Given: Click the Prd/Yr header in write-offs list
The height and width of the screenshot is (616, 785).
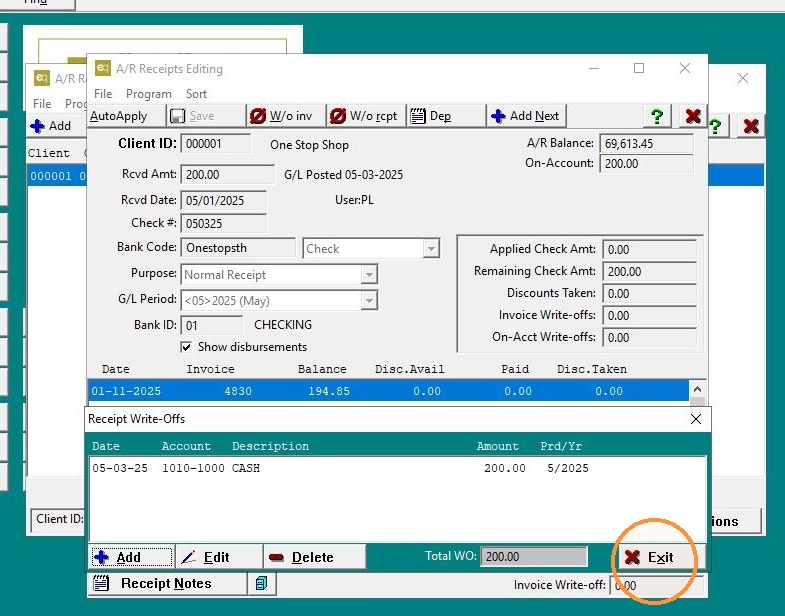Looking at the screenshot, I should pos(561,446).
